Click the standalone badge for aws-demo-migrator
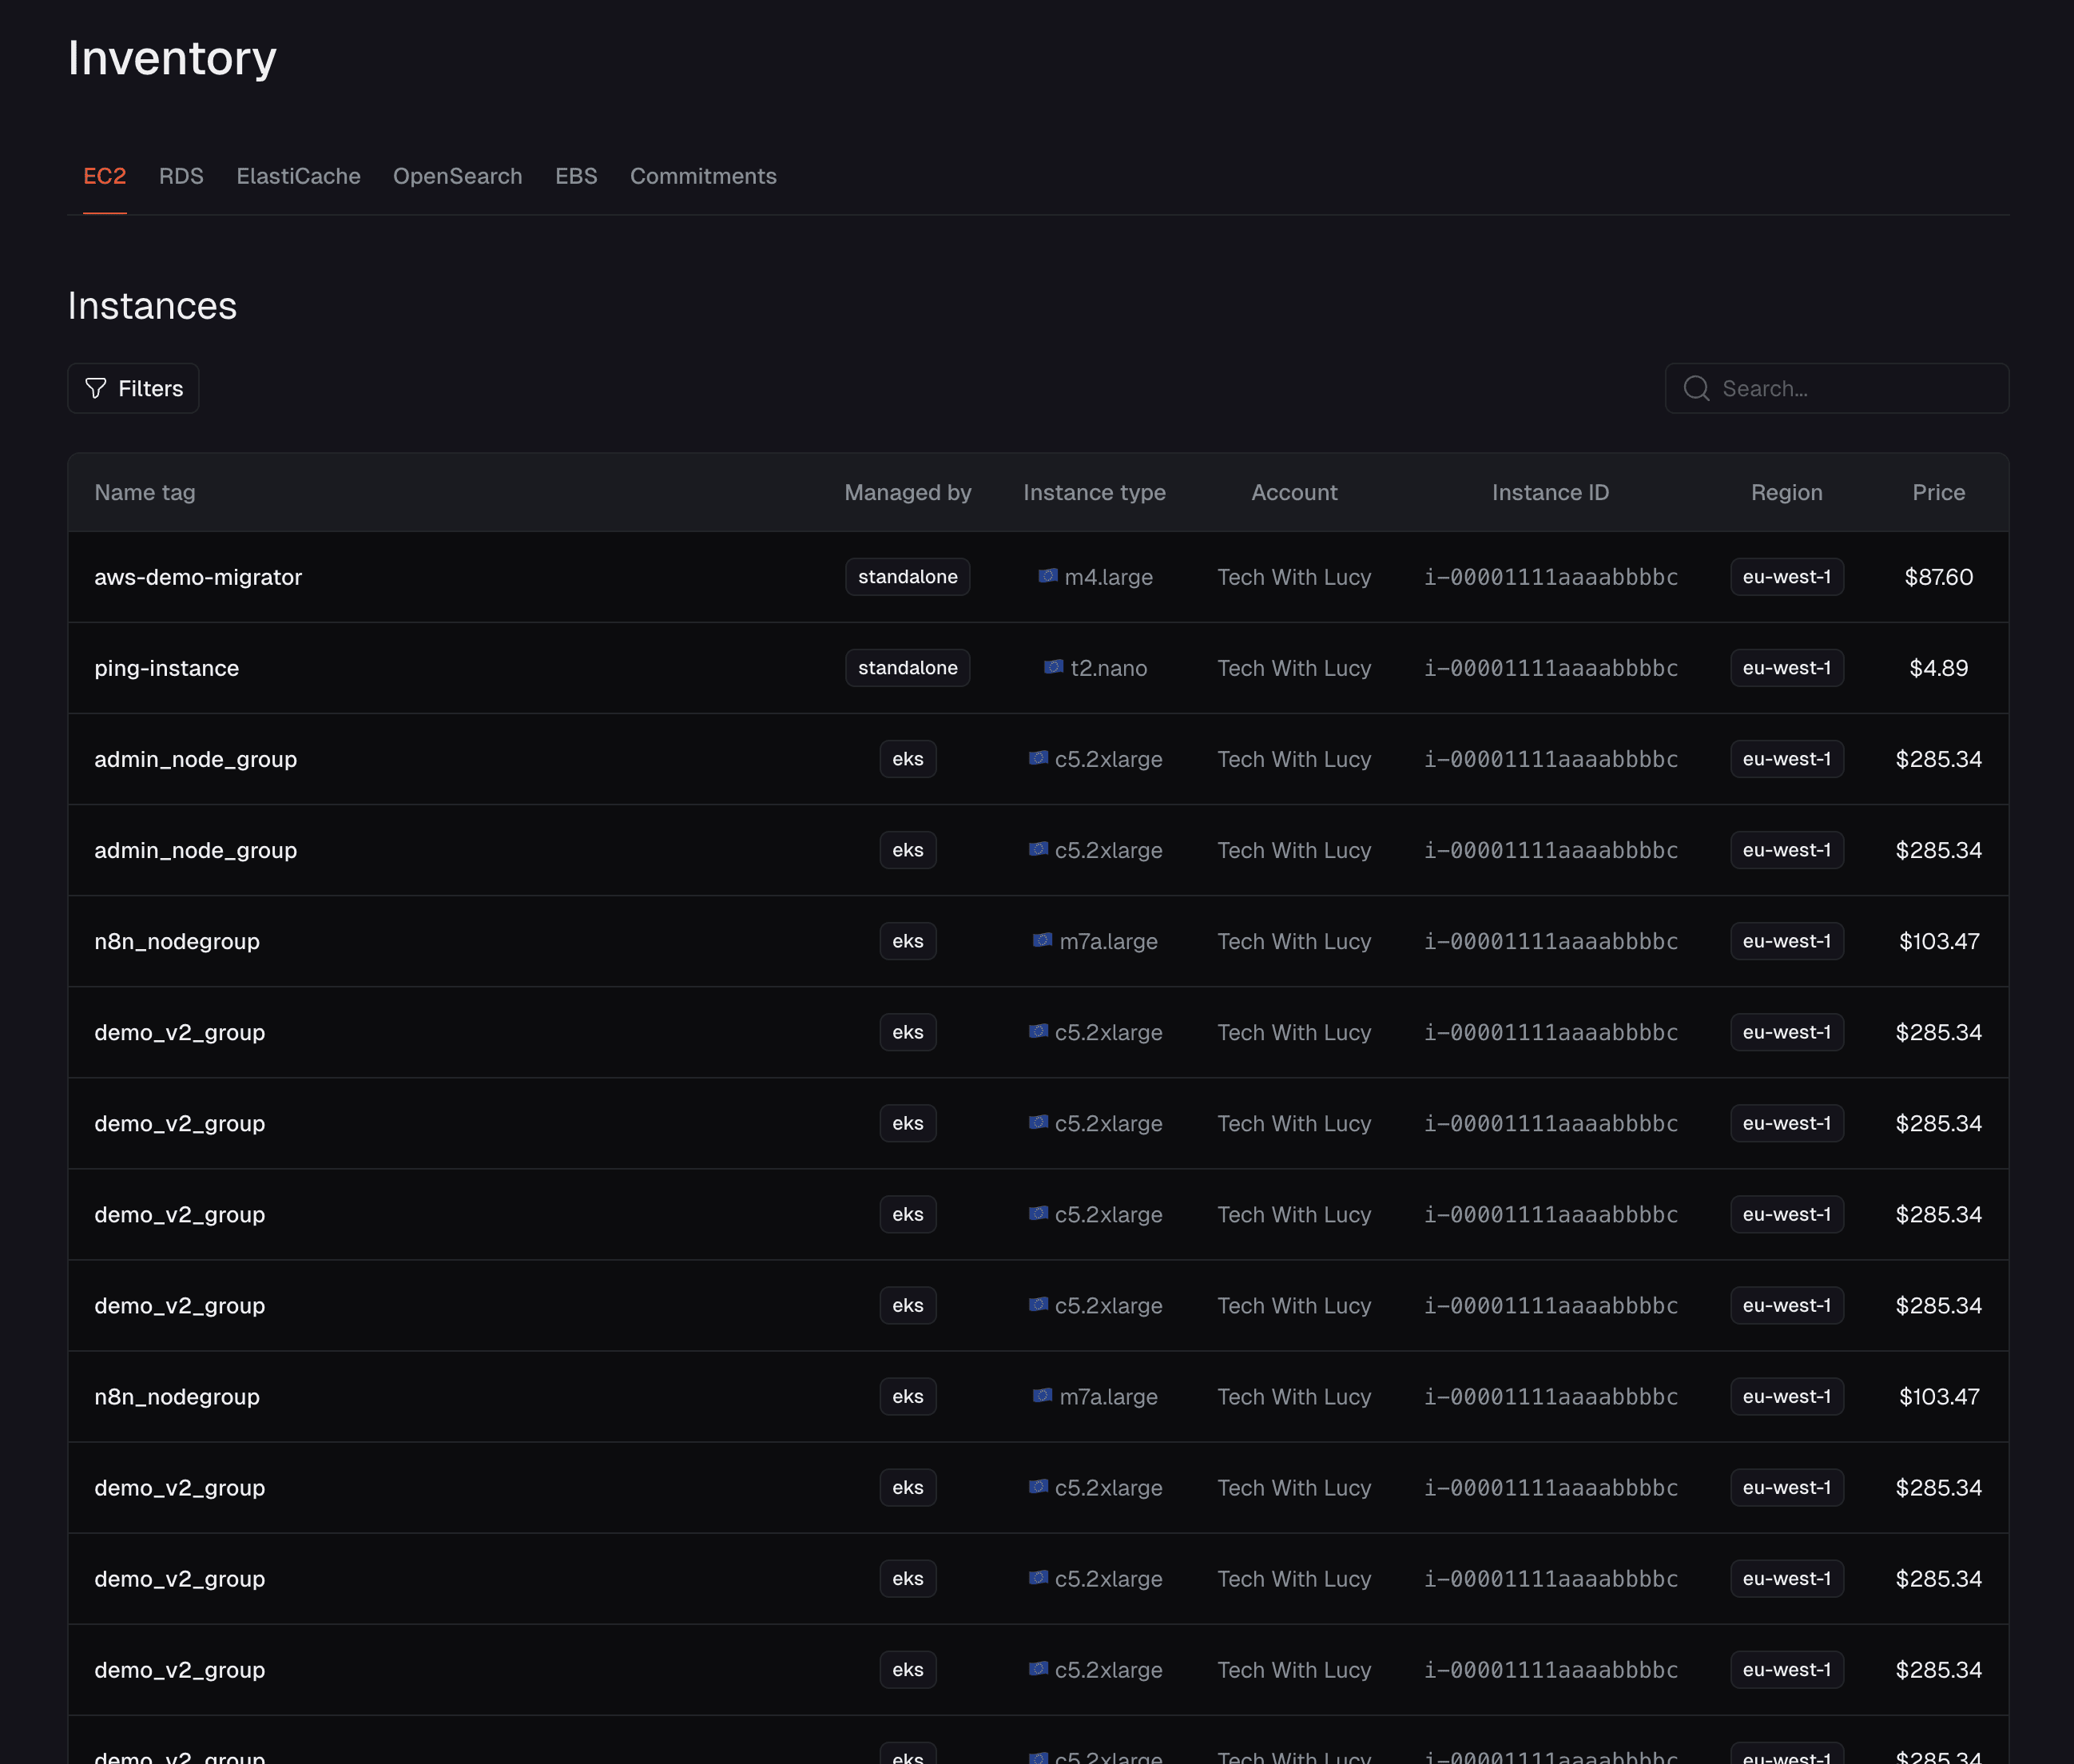The width and height of the screenshot is (2074, 1764). 907,577
